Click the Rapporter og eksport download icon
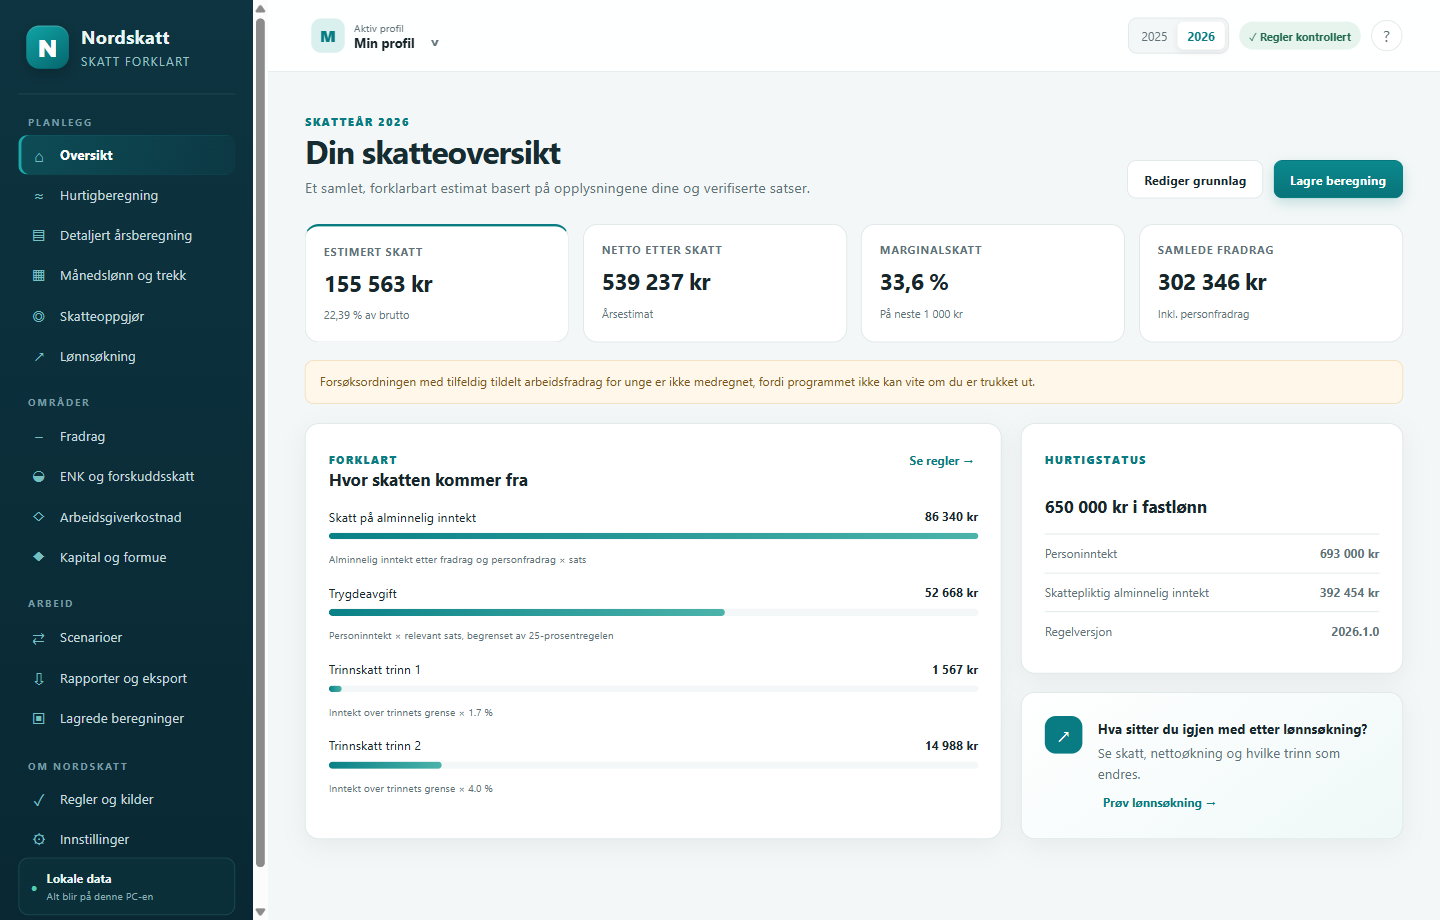Viewport: 1440px width, 920px height. (39, 678)
